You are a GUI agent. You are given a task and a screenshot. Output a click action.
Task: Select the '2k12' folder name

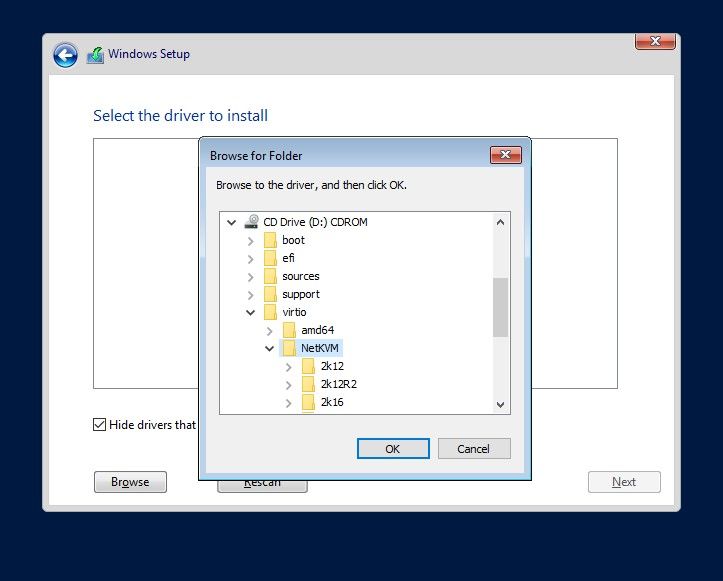[x=332, y=366]
